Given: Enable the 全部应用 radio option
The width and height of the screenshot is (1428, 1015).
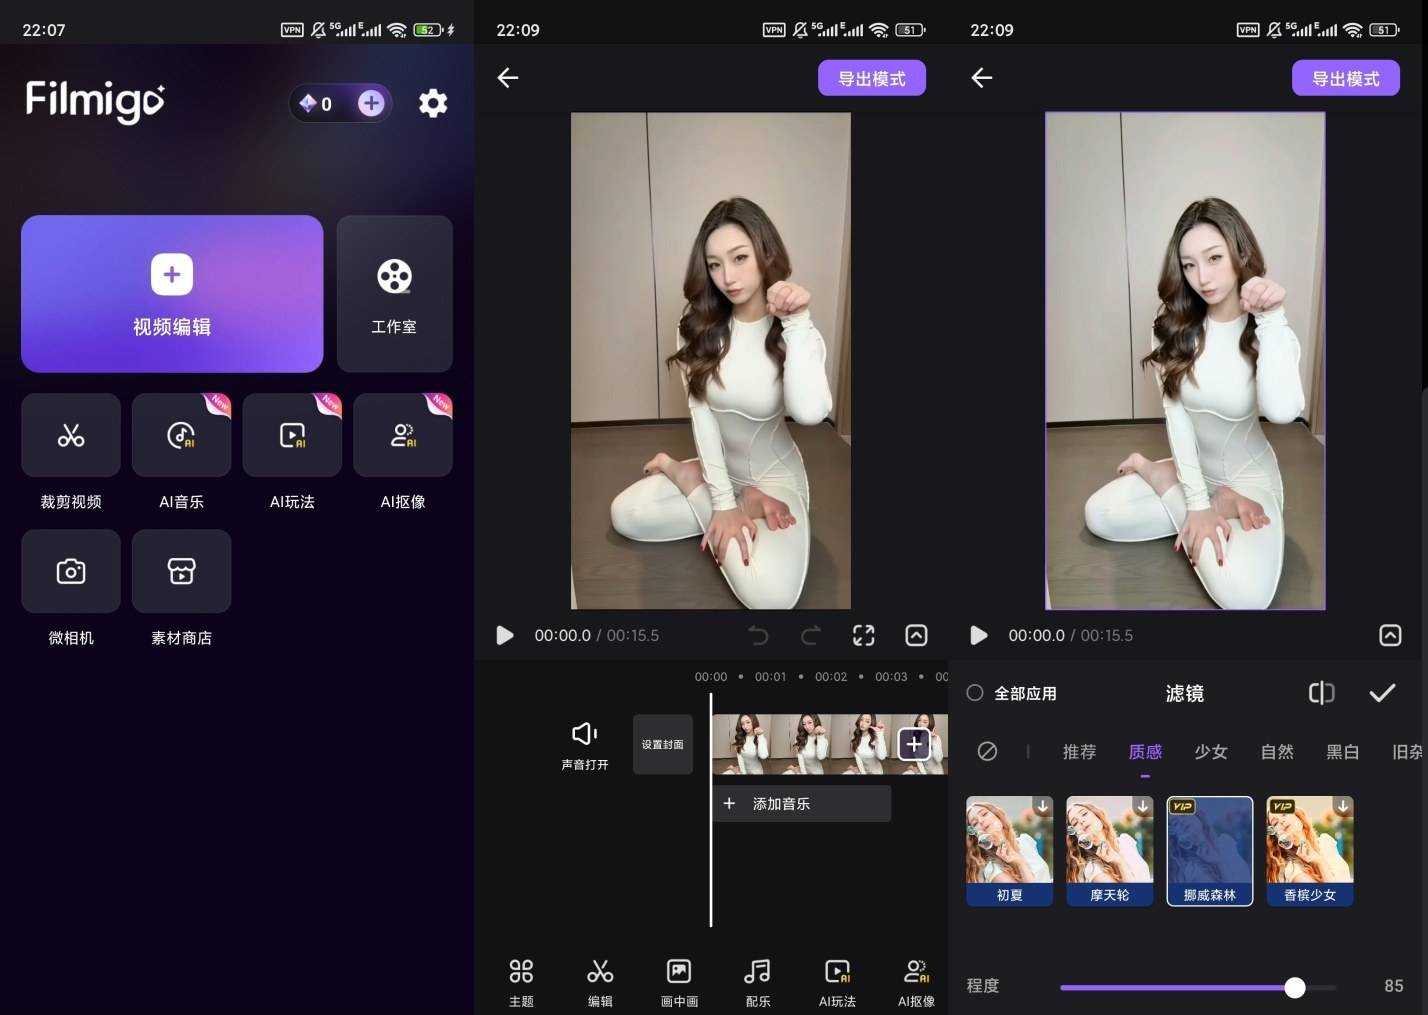Looking at the screenshot, I should [975, 693].
